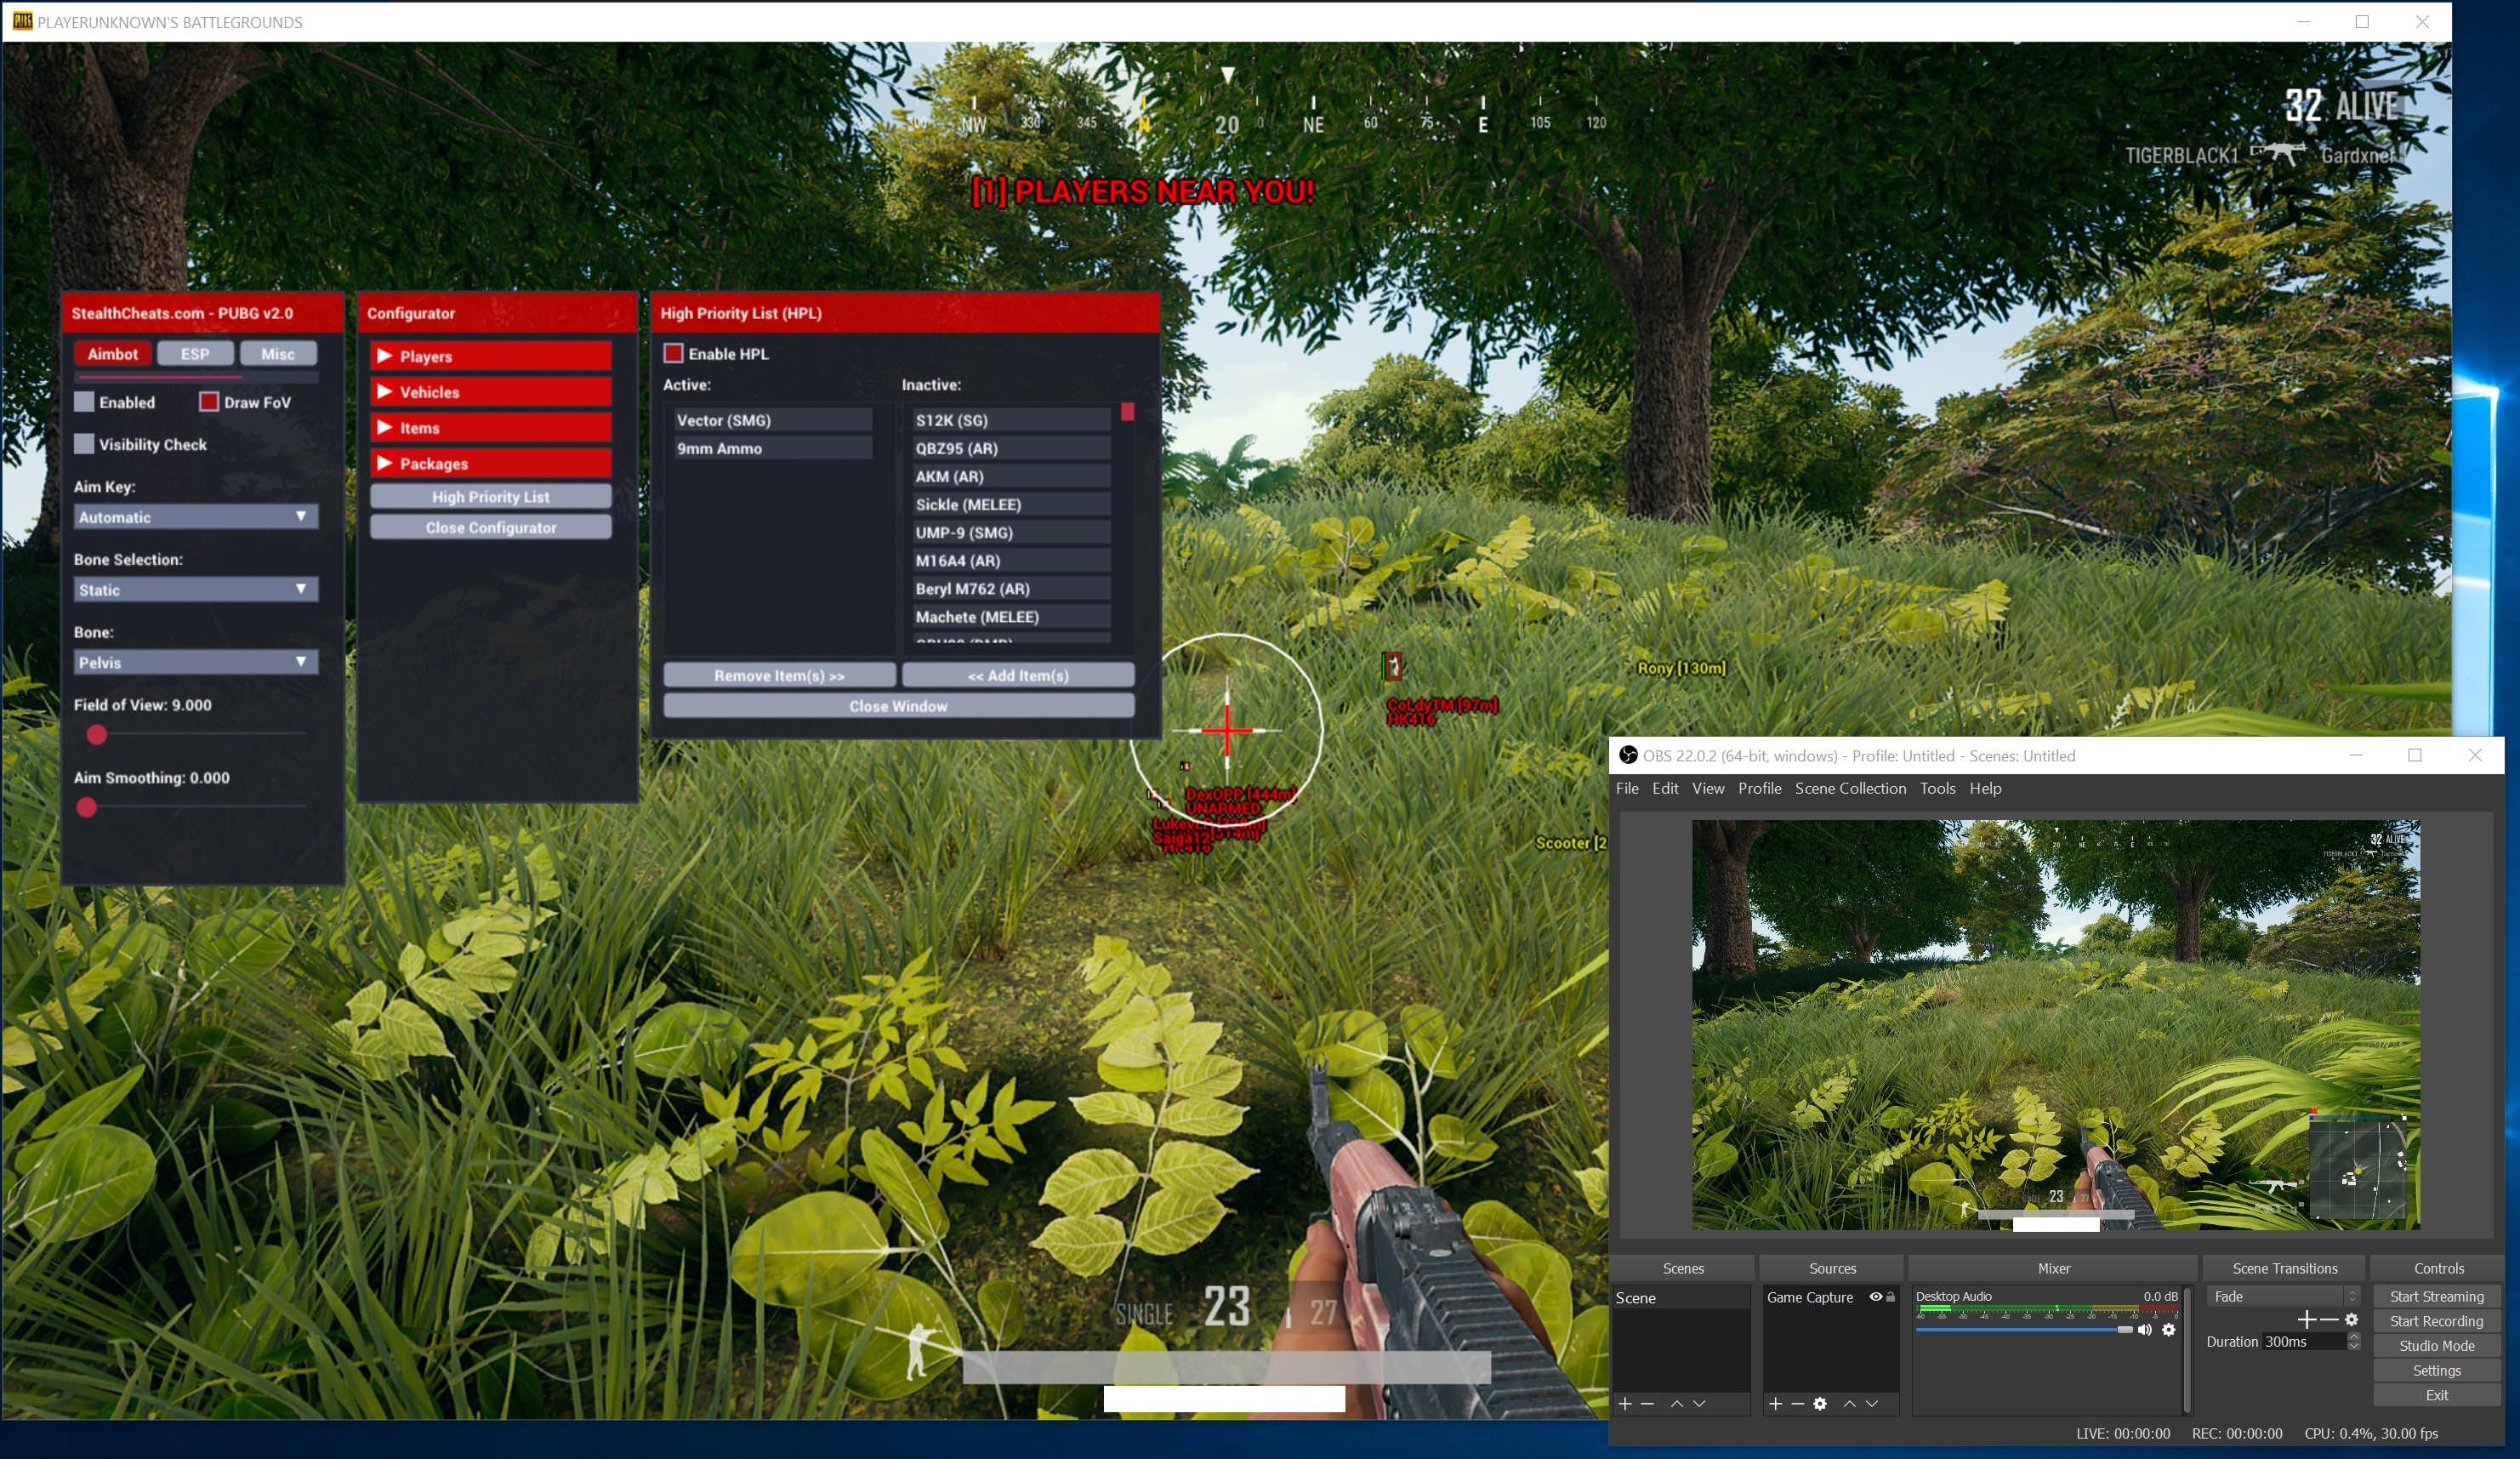The image size is (2520, 1459).
Task: Switch to the Aimbot tab
Action: point(112,354)
